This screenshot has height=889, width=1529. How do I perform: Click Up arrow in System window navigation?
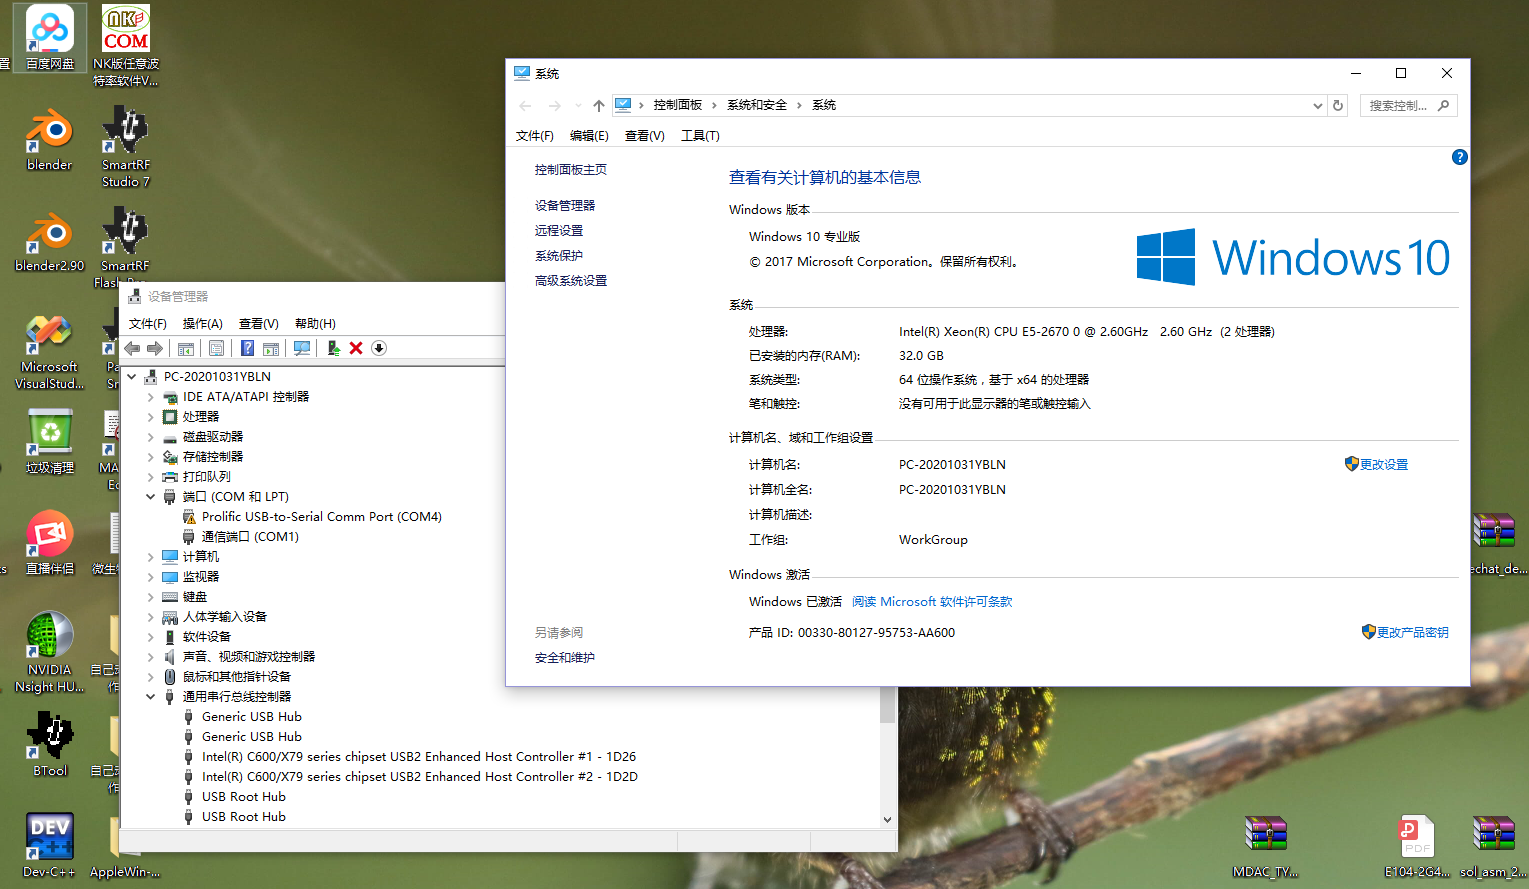[x=598, y=105]
